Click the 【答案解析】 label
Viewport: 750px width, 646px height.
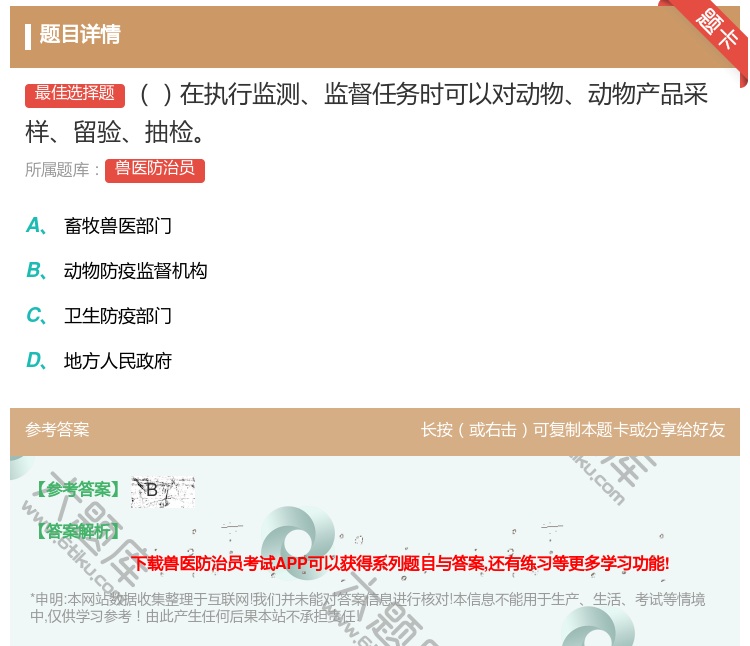coord(79,531)
